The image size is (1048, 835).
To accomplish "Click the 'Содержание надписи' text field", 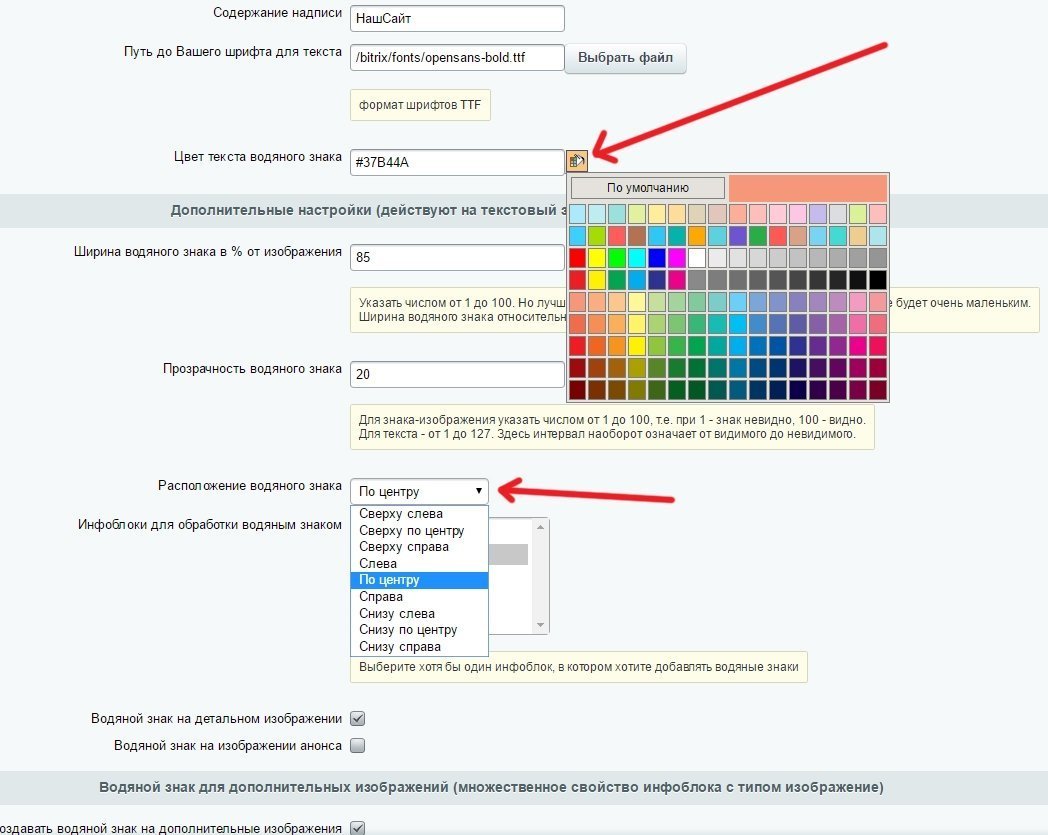I will click(457, 18).
